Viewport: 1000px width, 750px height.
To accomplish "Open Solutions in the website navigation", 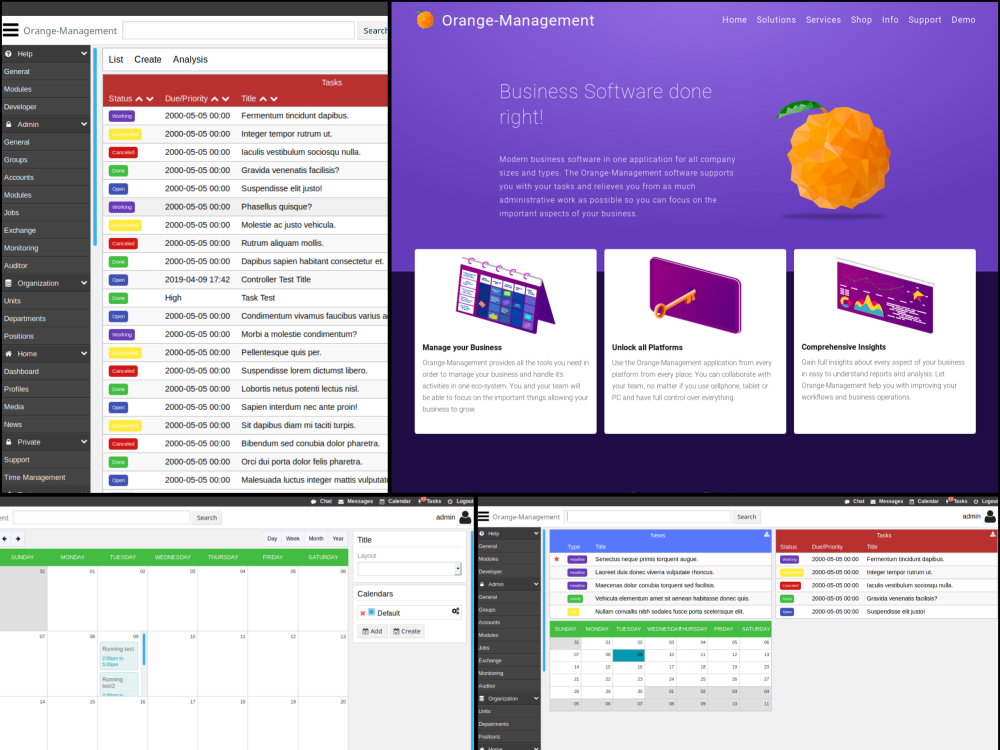I will click(776, 20).
